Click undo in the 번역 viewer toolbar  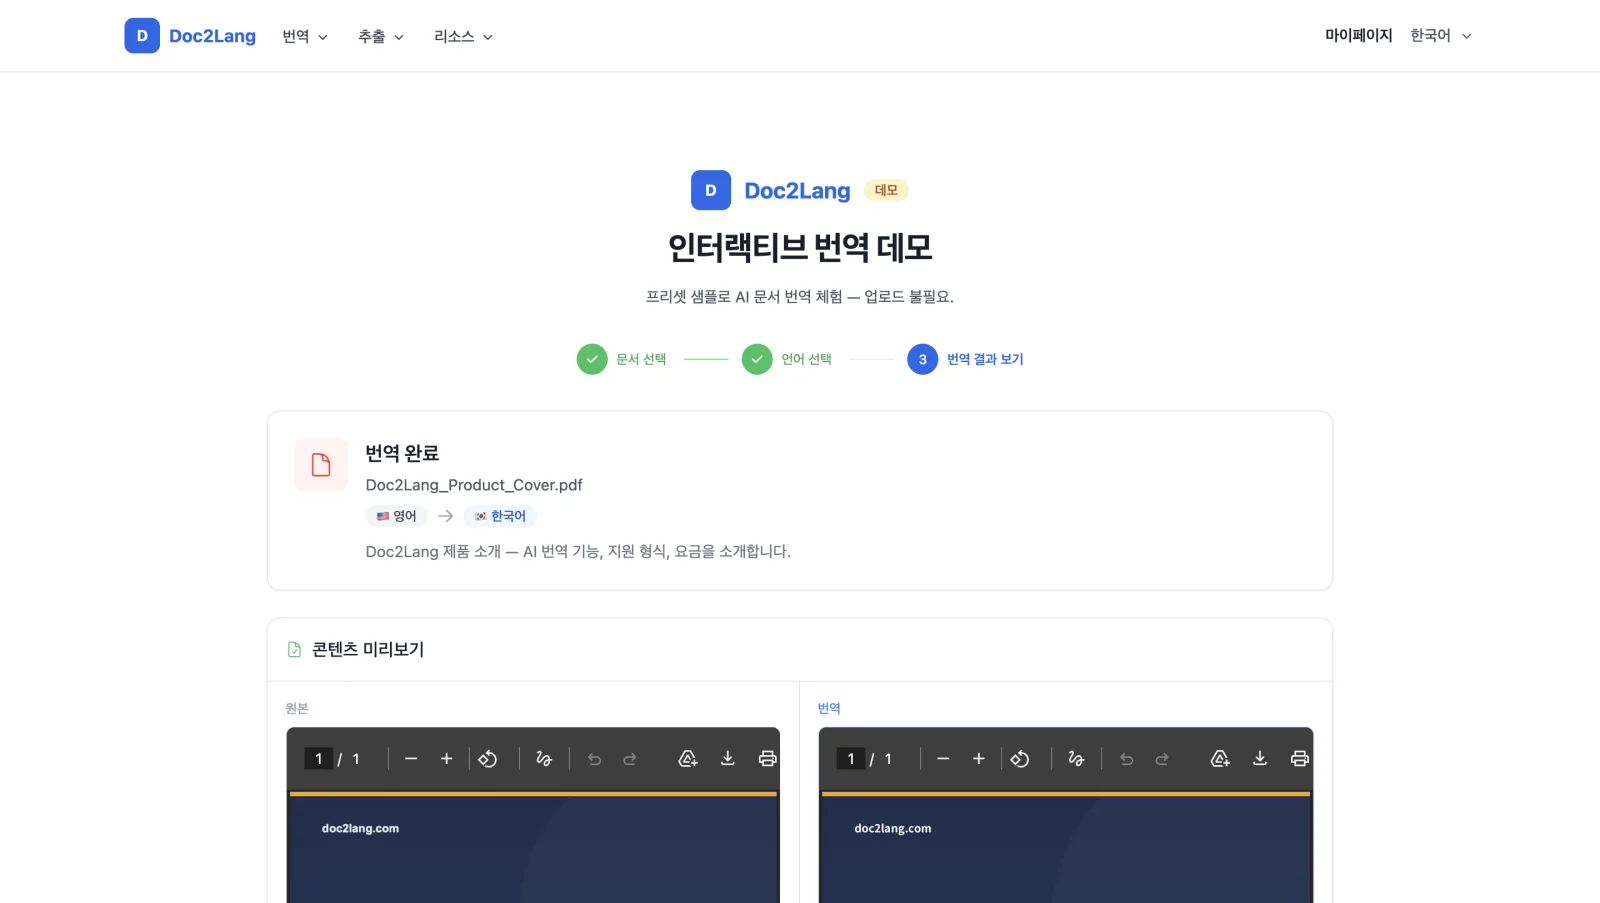click(1126, 759)
